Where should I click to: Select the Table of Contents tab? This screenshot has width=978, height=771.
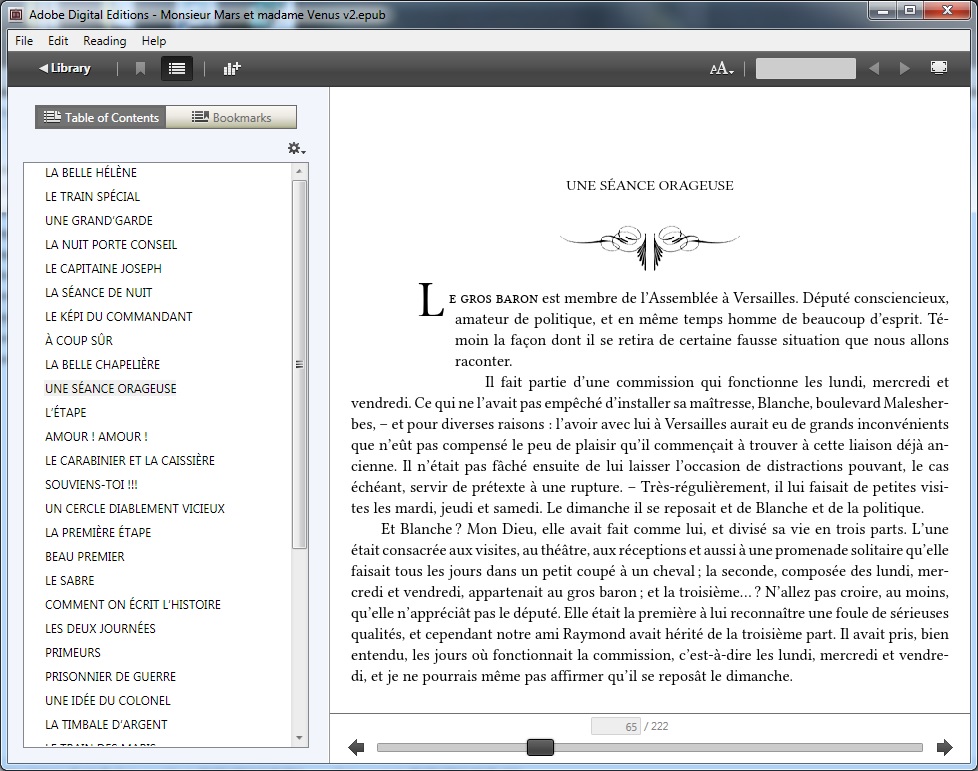click(x=100, y=117)
